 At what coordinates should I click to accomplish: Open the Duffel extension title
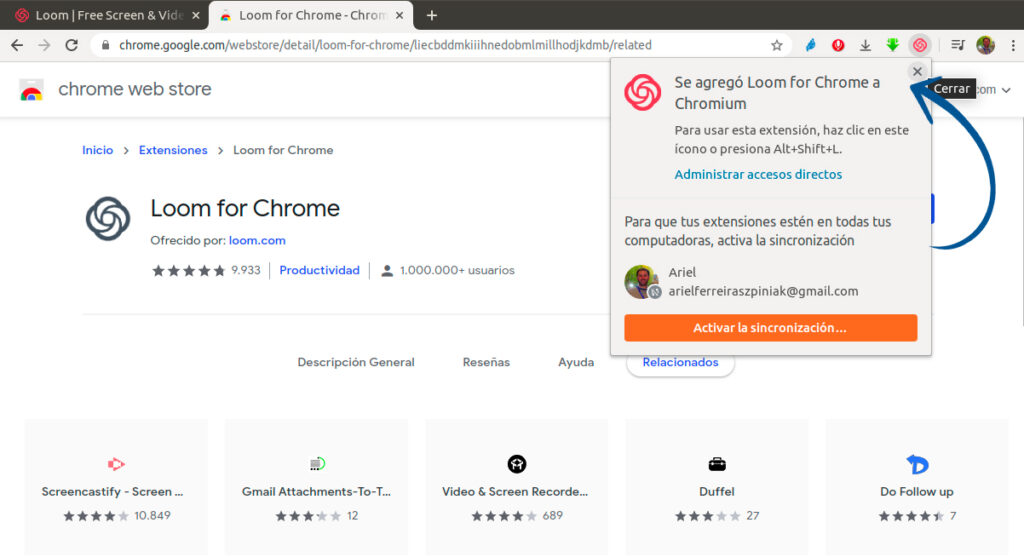(x=716, y=492)
